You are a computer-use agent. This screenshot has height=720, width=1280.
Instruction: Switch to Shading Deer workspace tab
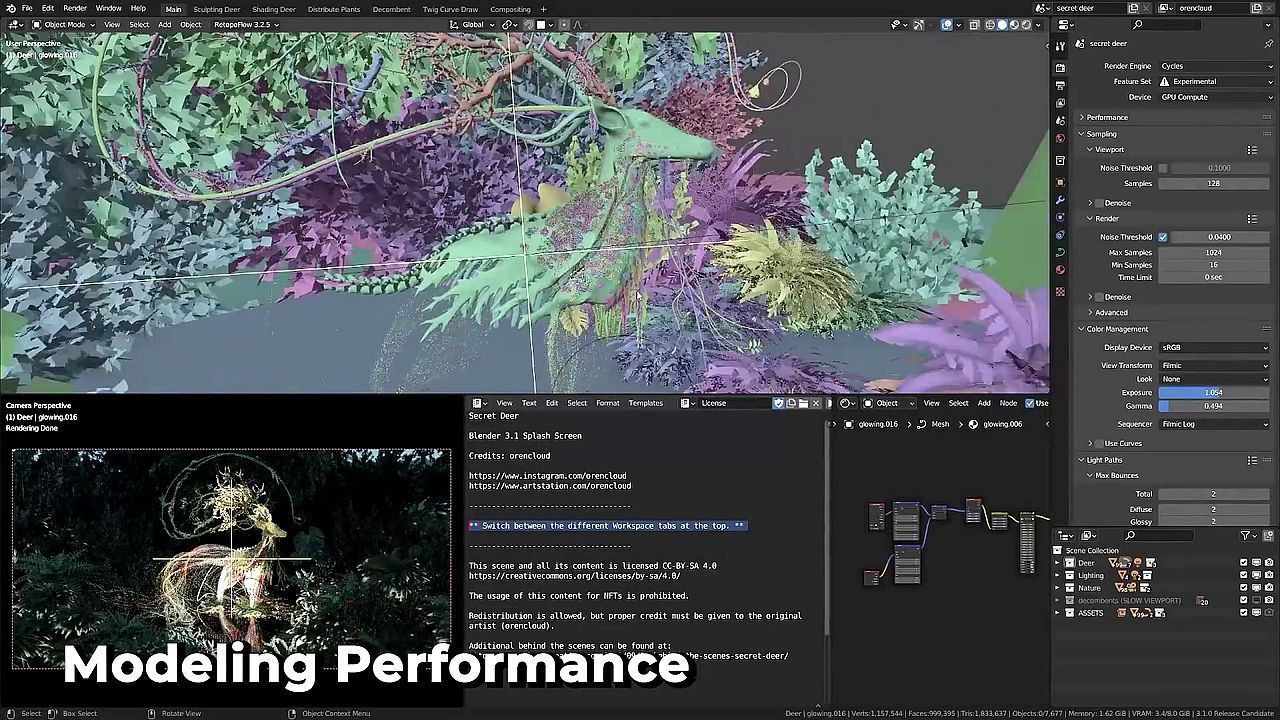click(273, 9)
